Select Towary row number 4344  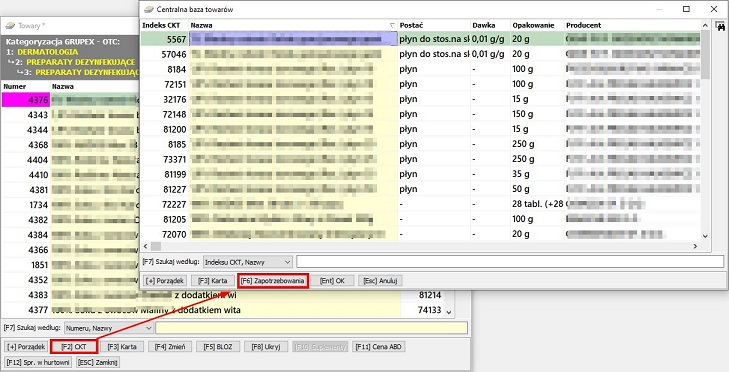71,130
